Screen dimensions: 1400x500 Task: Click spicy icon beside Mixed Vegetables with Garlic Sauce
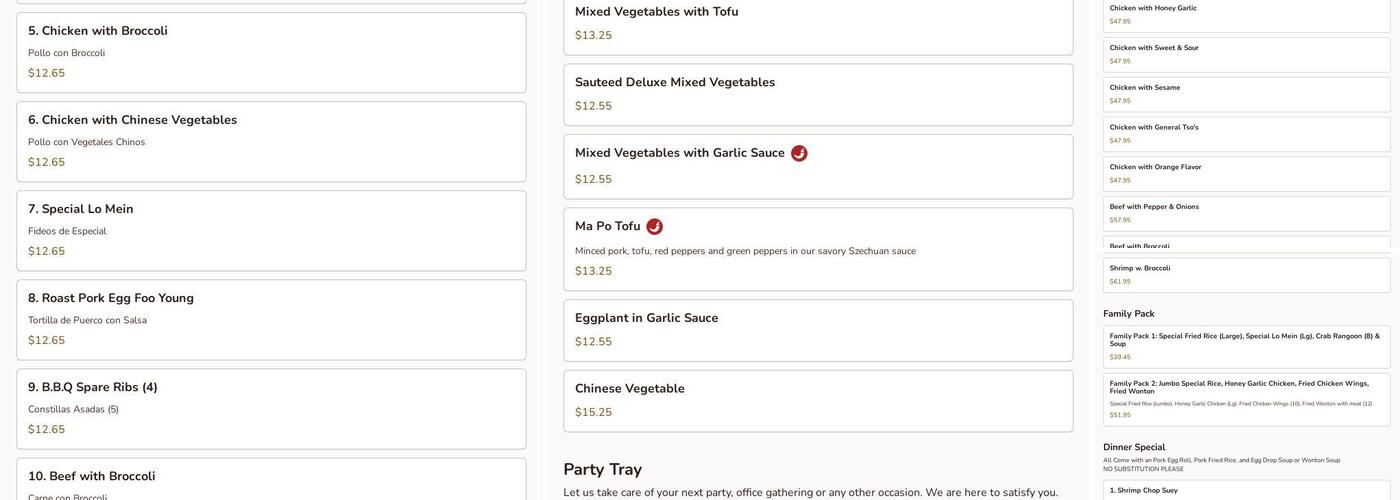pos(799,153)
